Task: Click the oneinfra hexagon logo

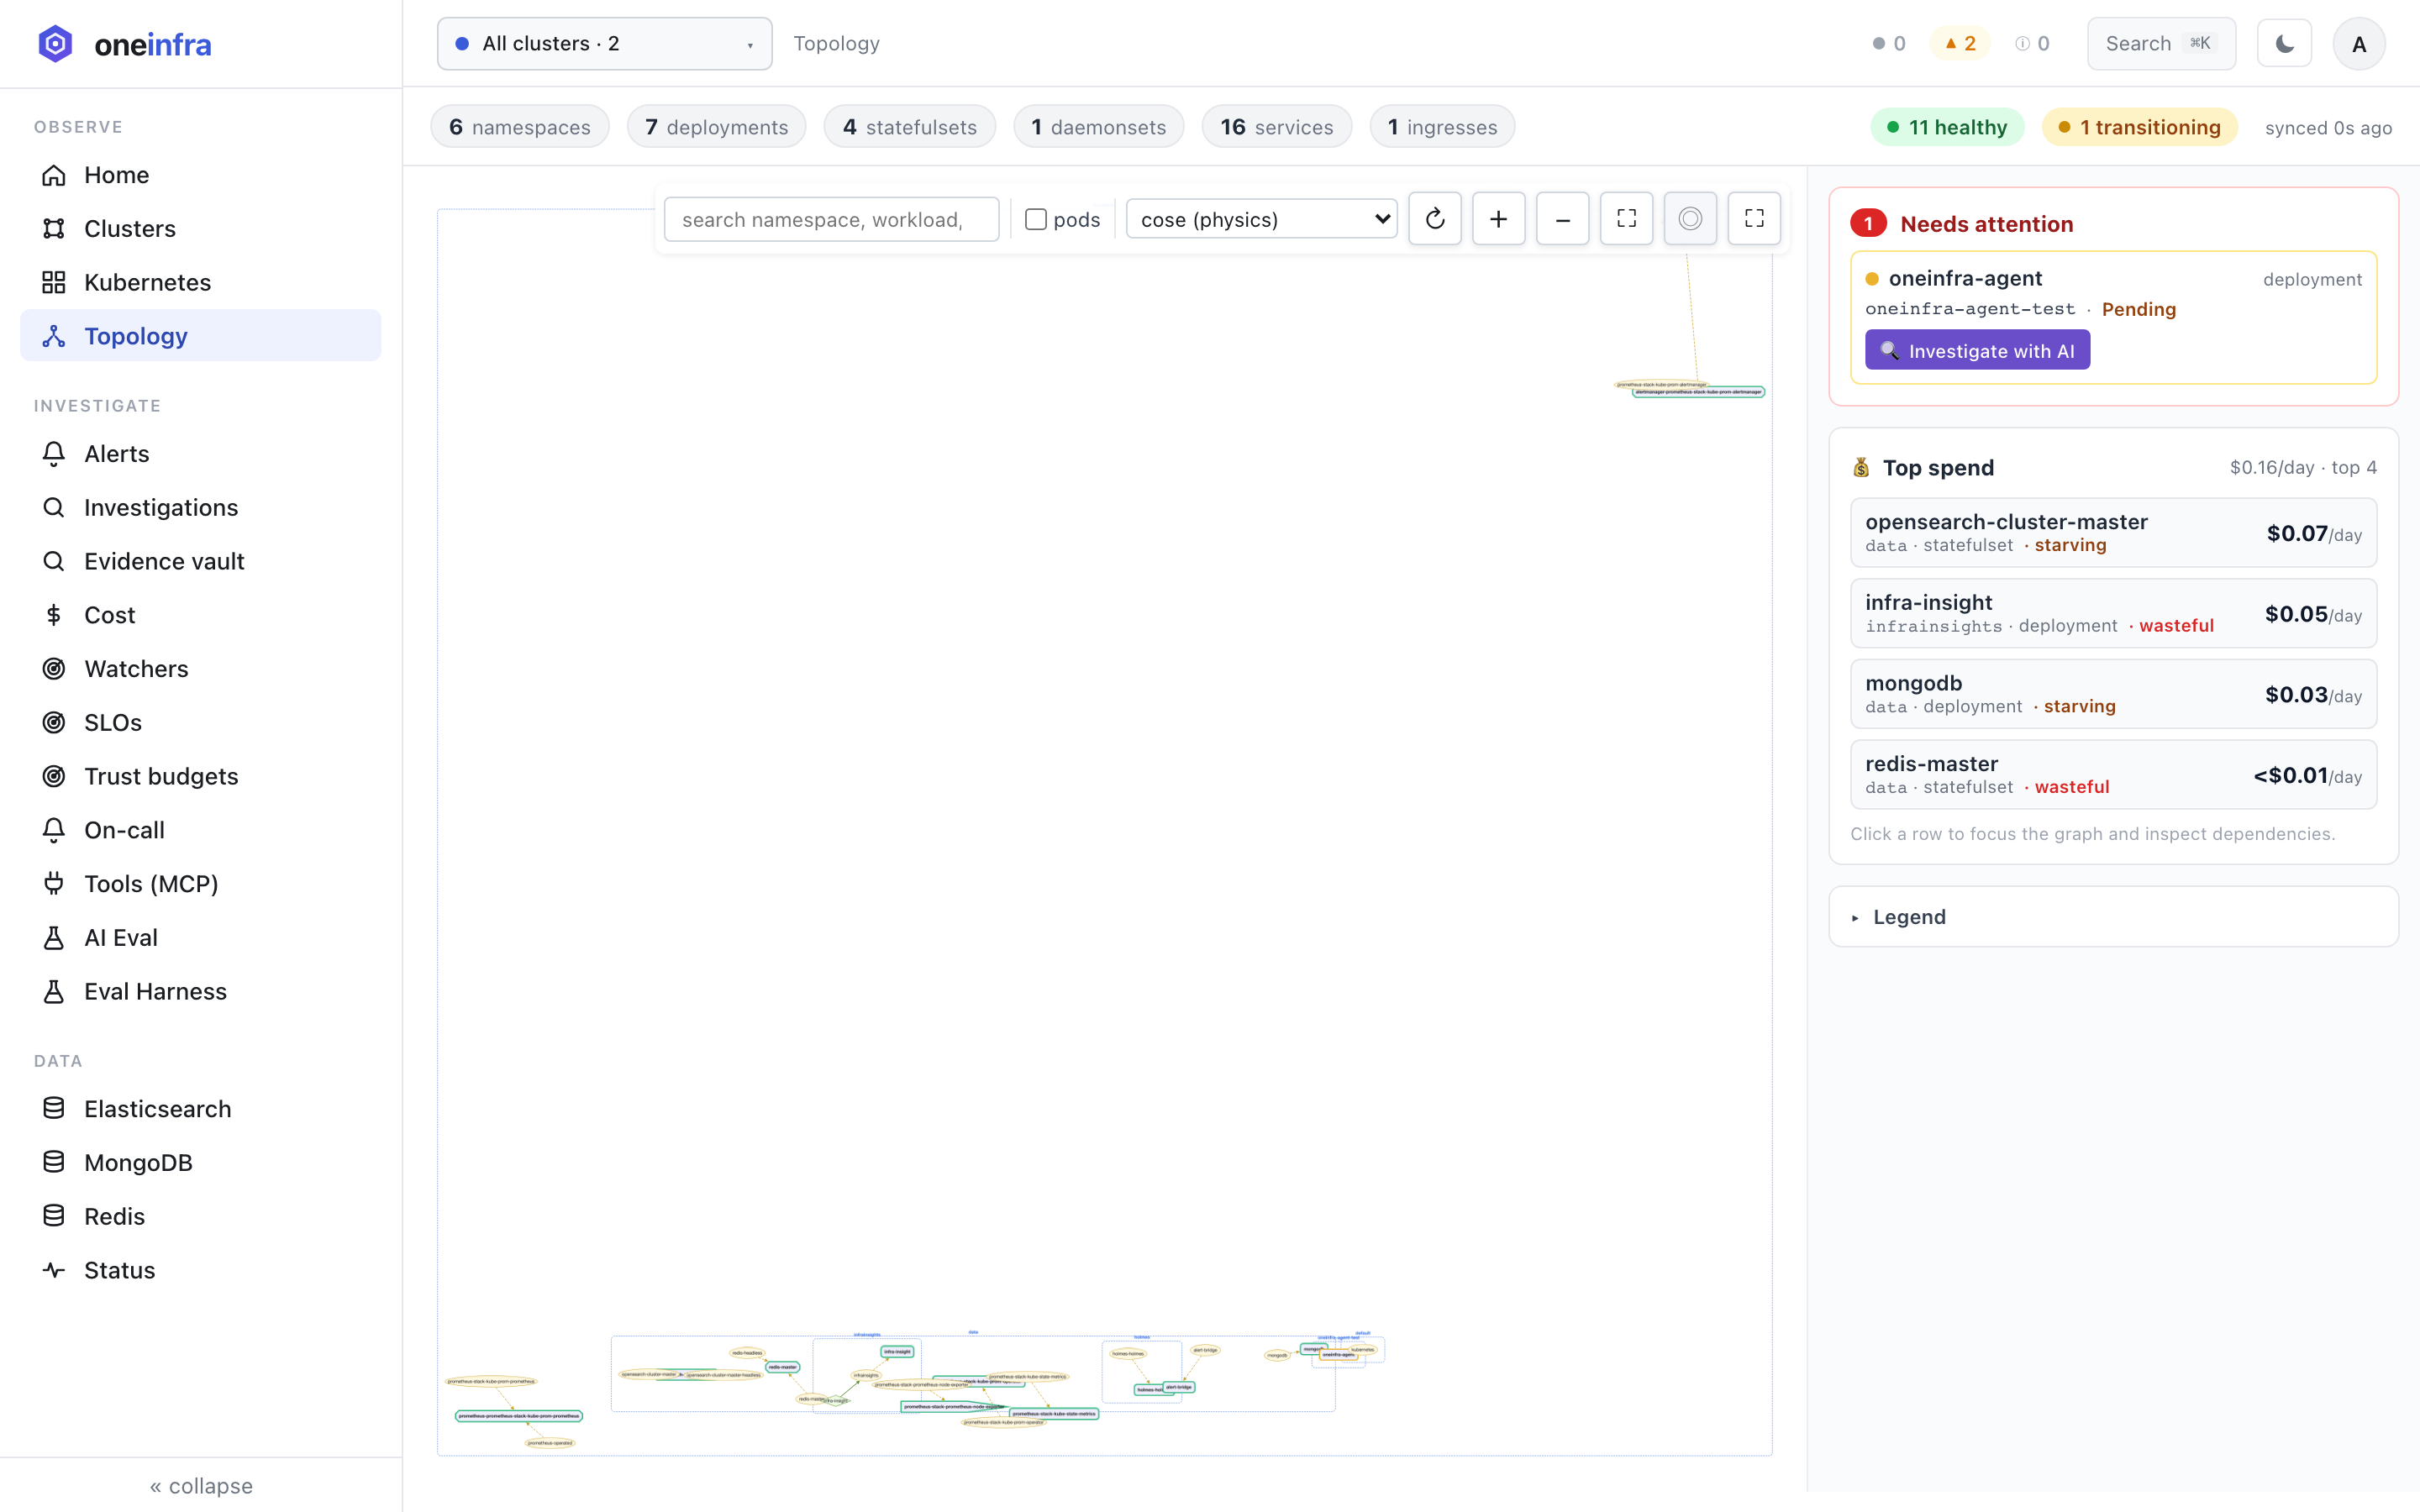Action: click(x=55, y=44)
